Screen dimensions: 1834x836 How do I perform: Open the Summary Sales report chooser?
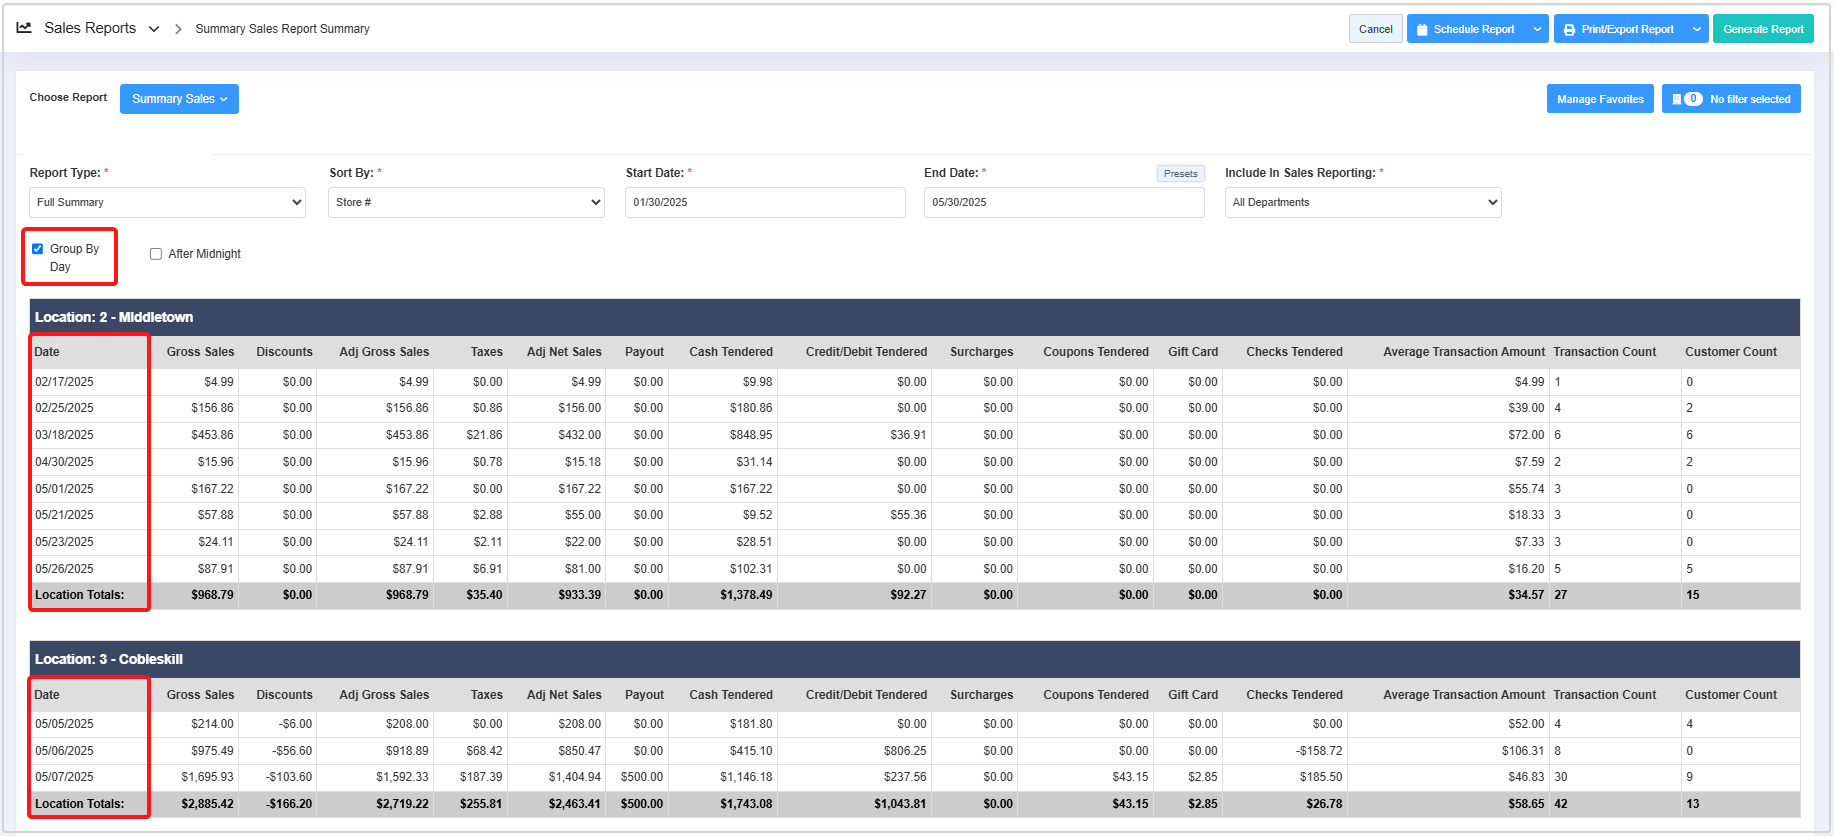179,99
